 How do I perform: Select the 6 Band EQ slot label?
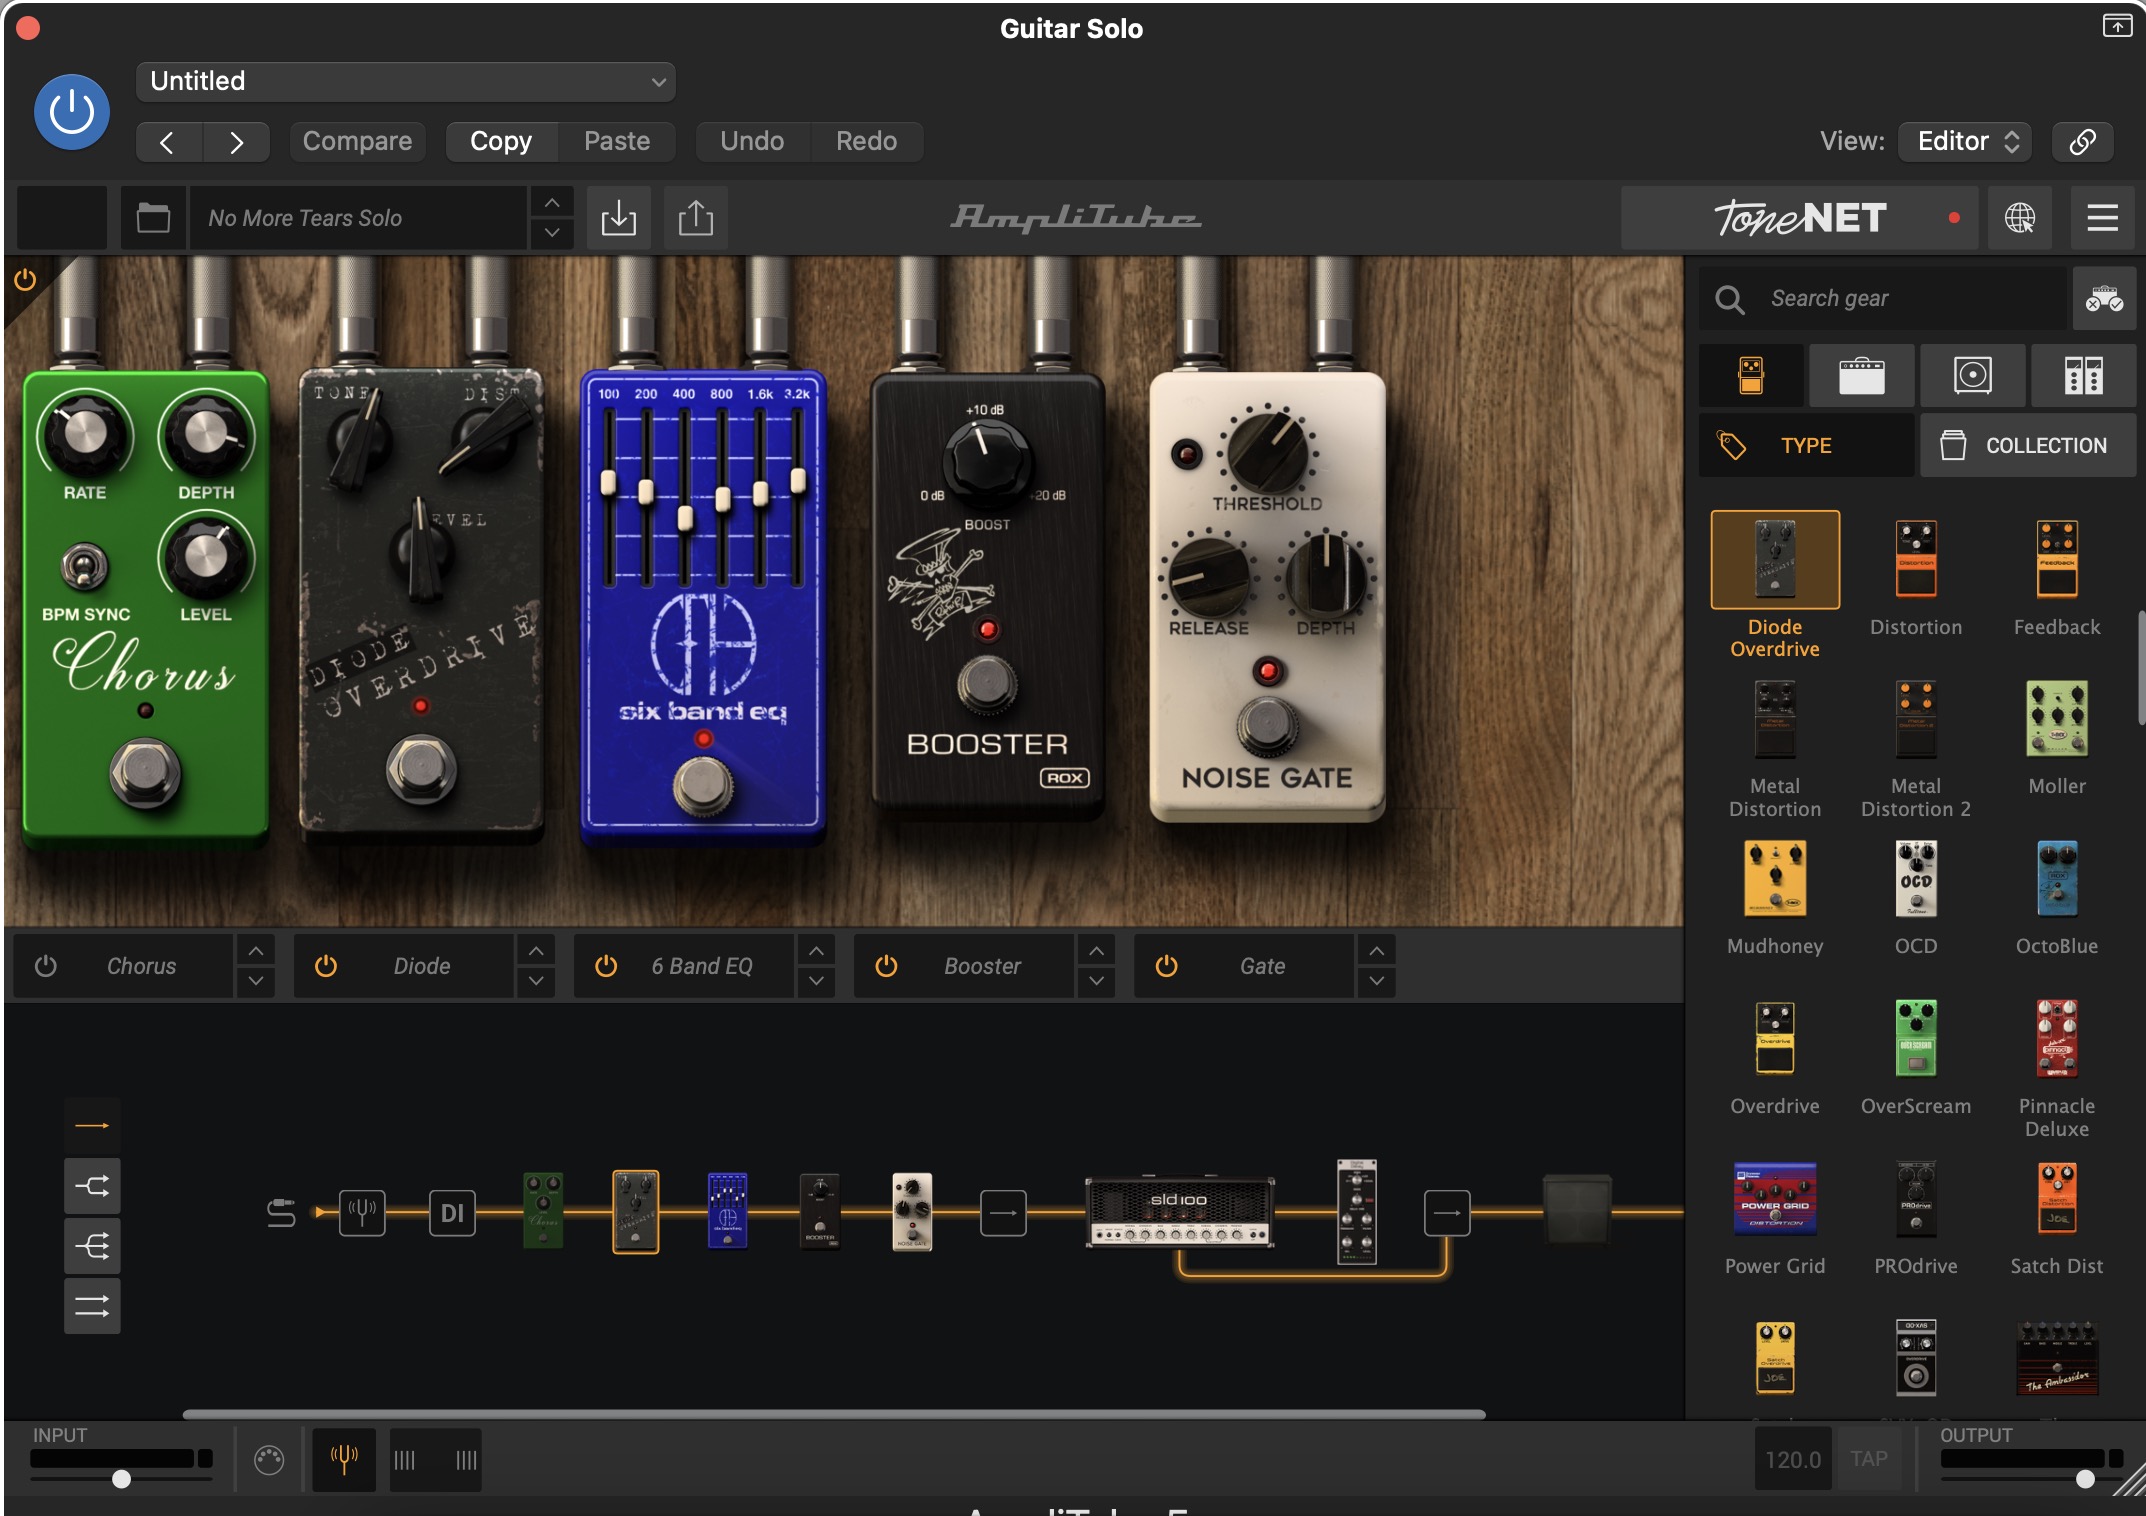[x=702, y=966]
